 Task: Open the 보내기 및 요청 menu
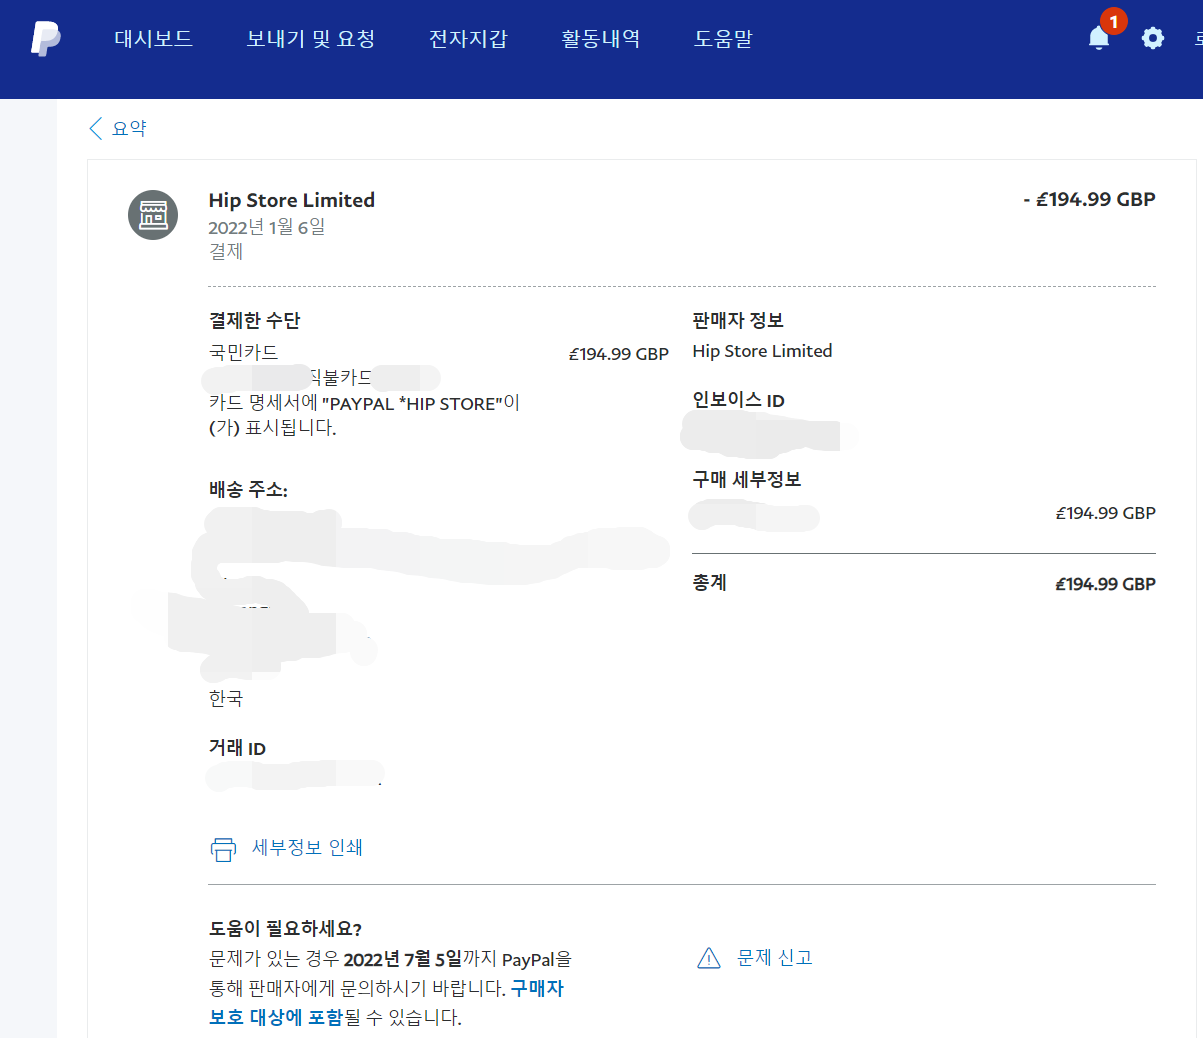pos(311,39)
